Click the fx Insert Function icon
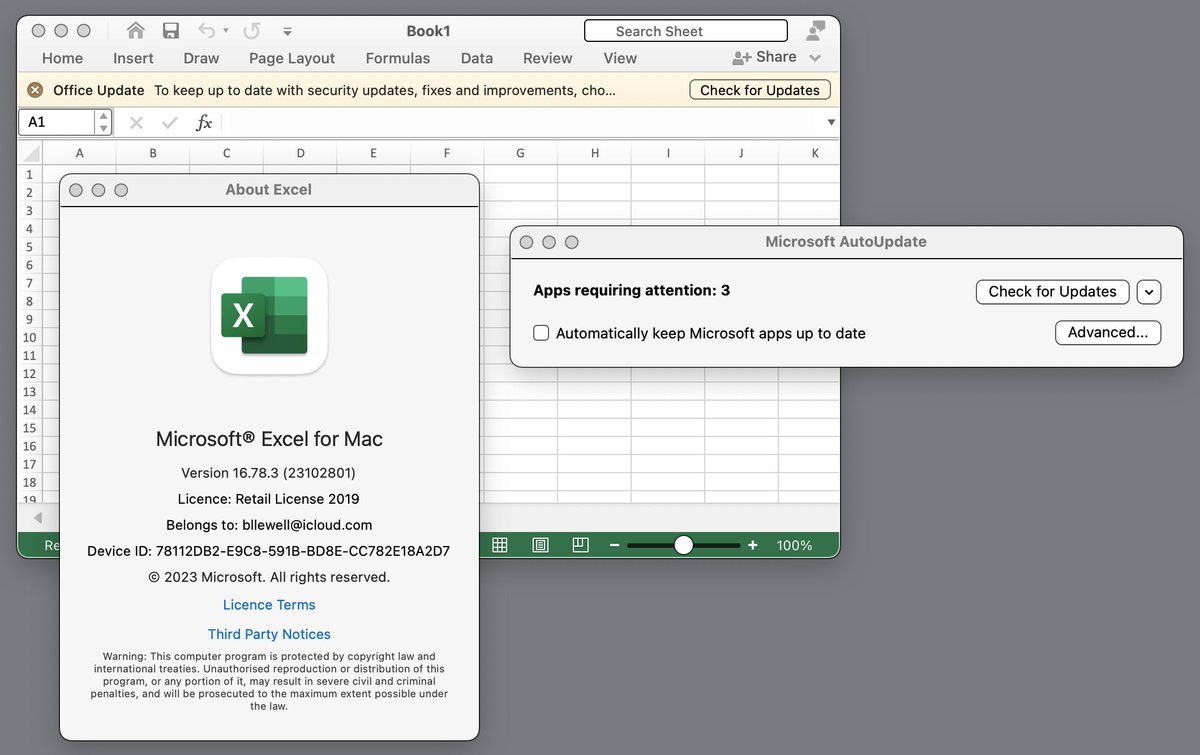1200x755 pixels. (204, 122)
